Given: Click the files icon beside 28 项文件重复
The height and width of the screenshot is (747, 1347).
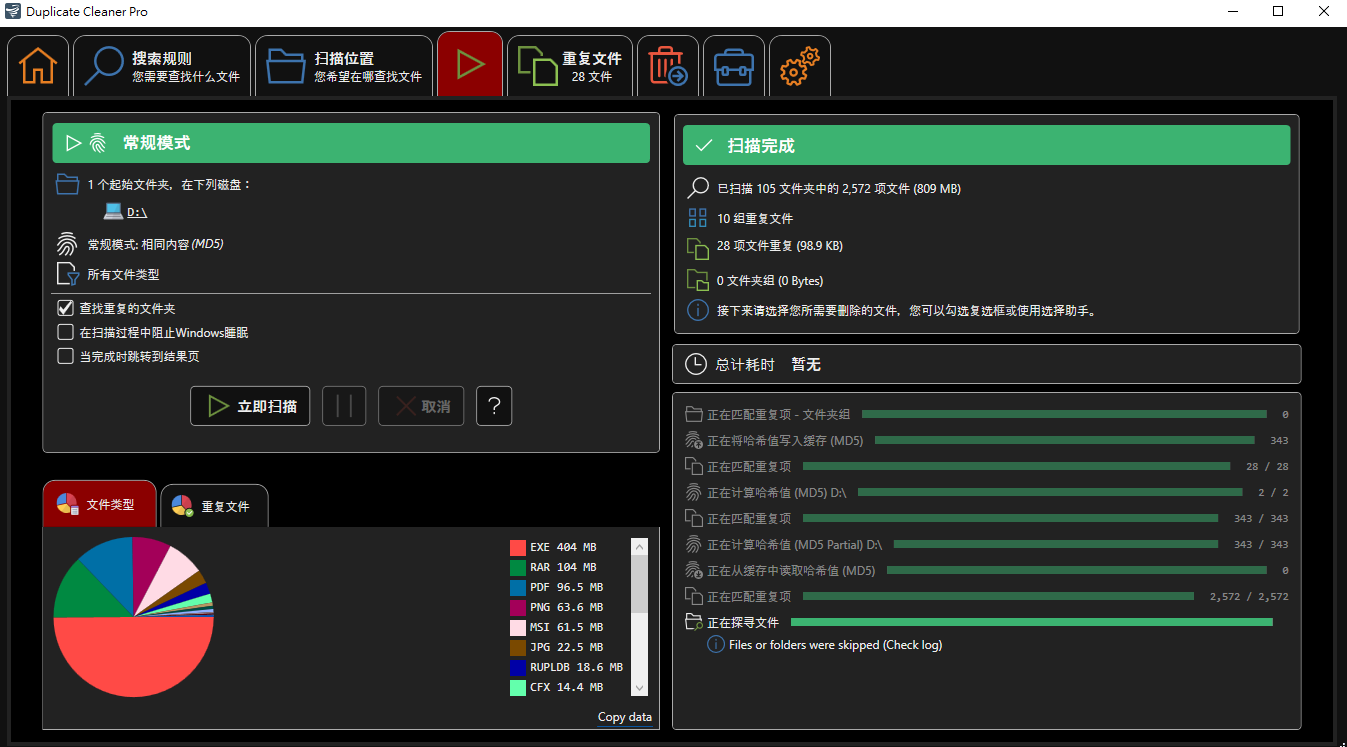Looking at the screenshot, I should (698, 249).
